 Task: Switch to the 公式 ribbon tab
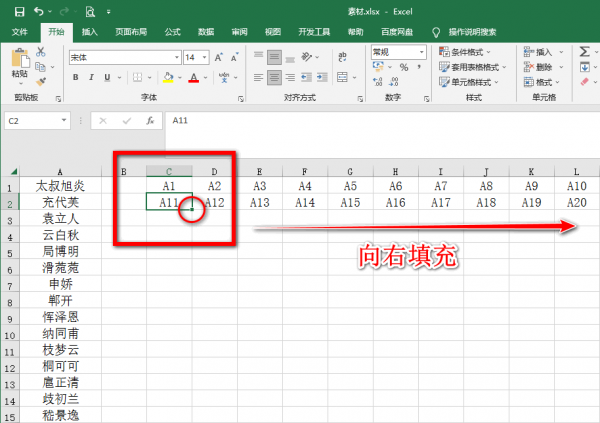coord(170,32)
